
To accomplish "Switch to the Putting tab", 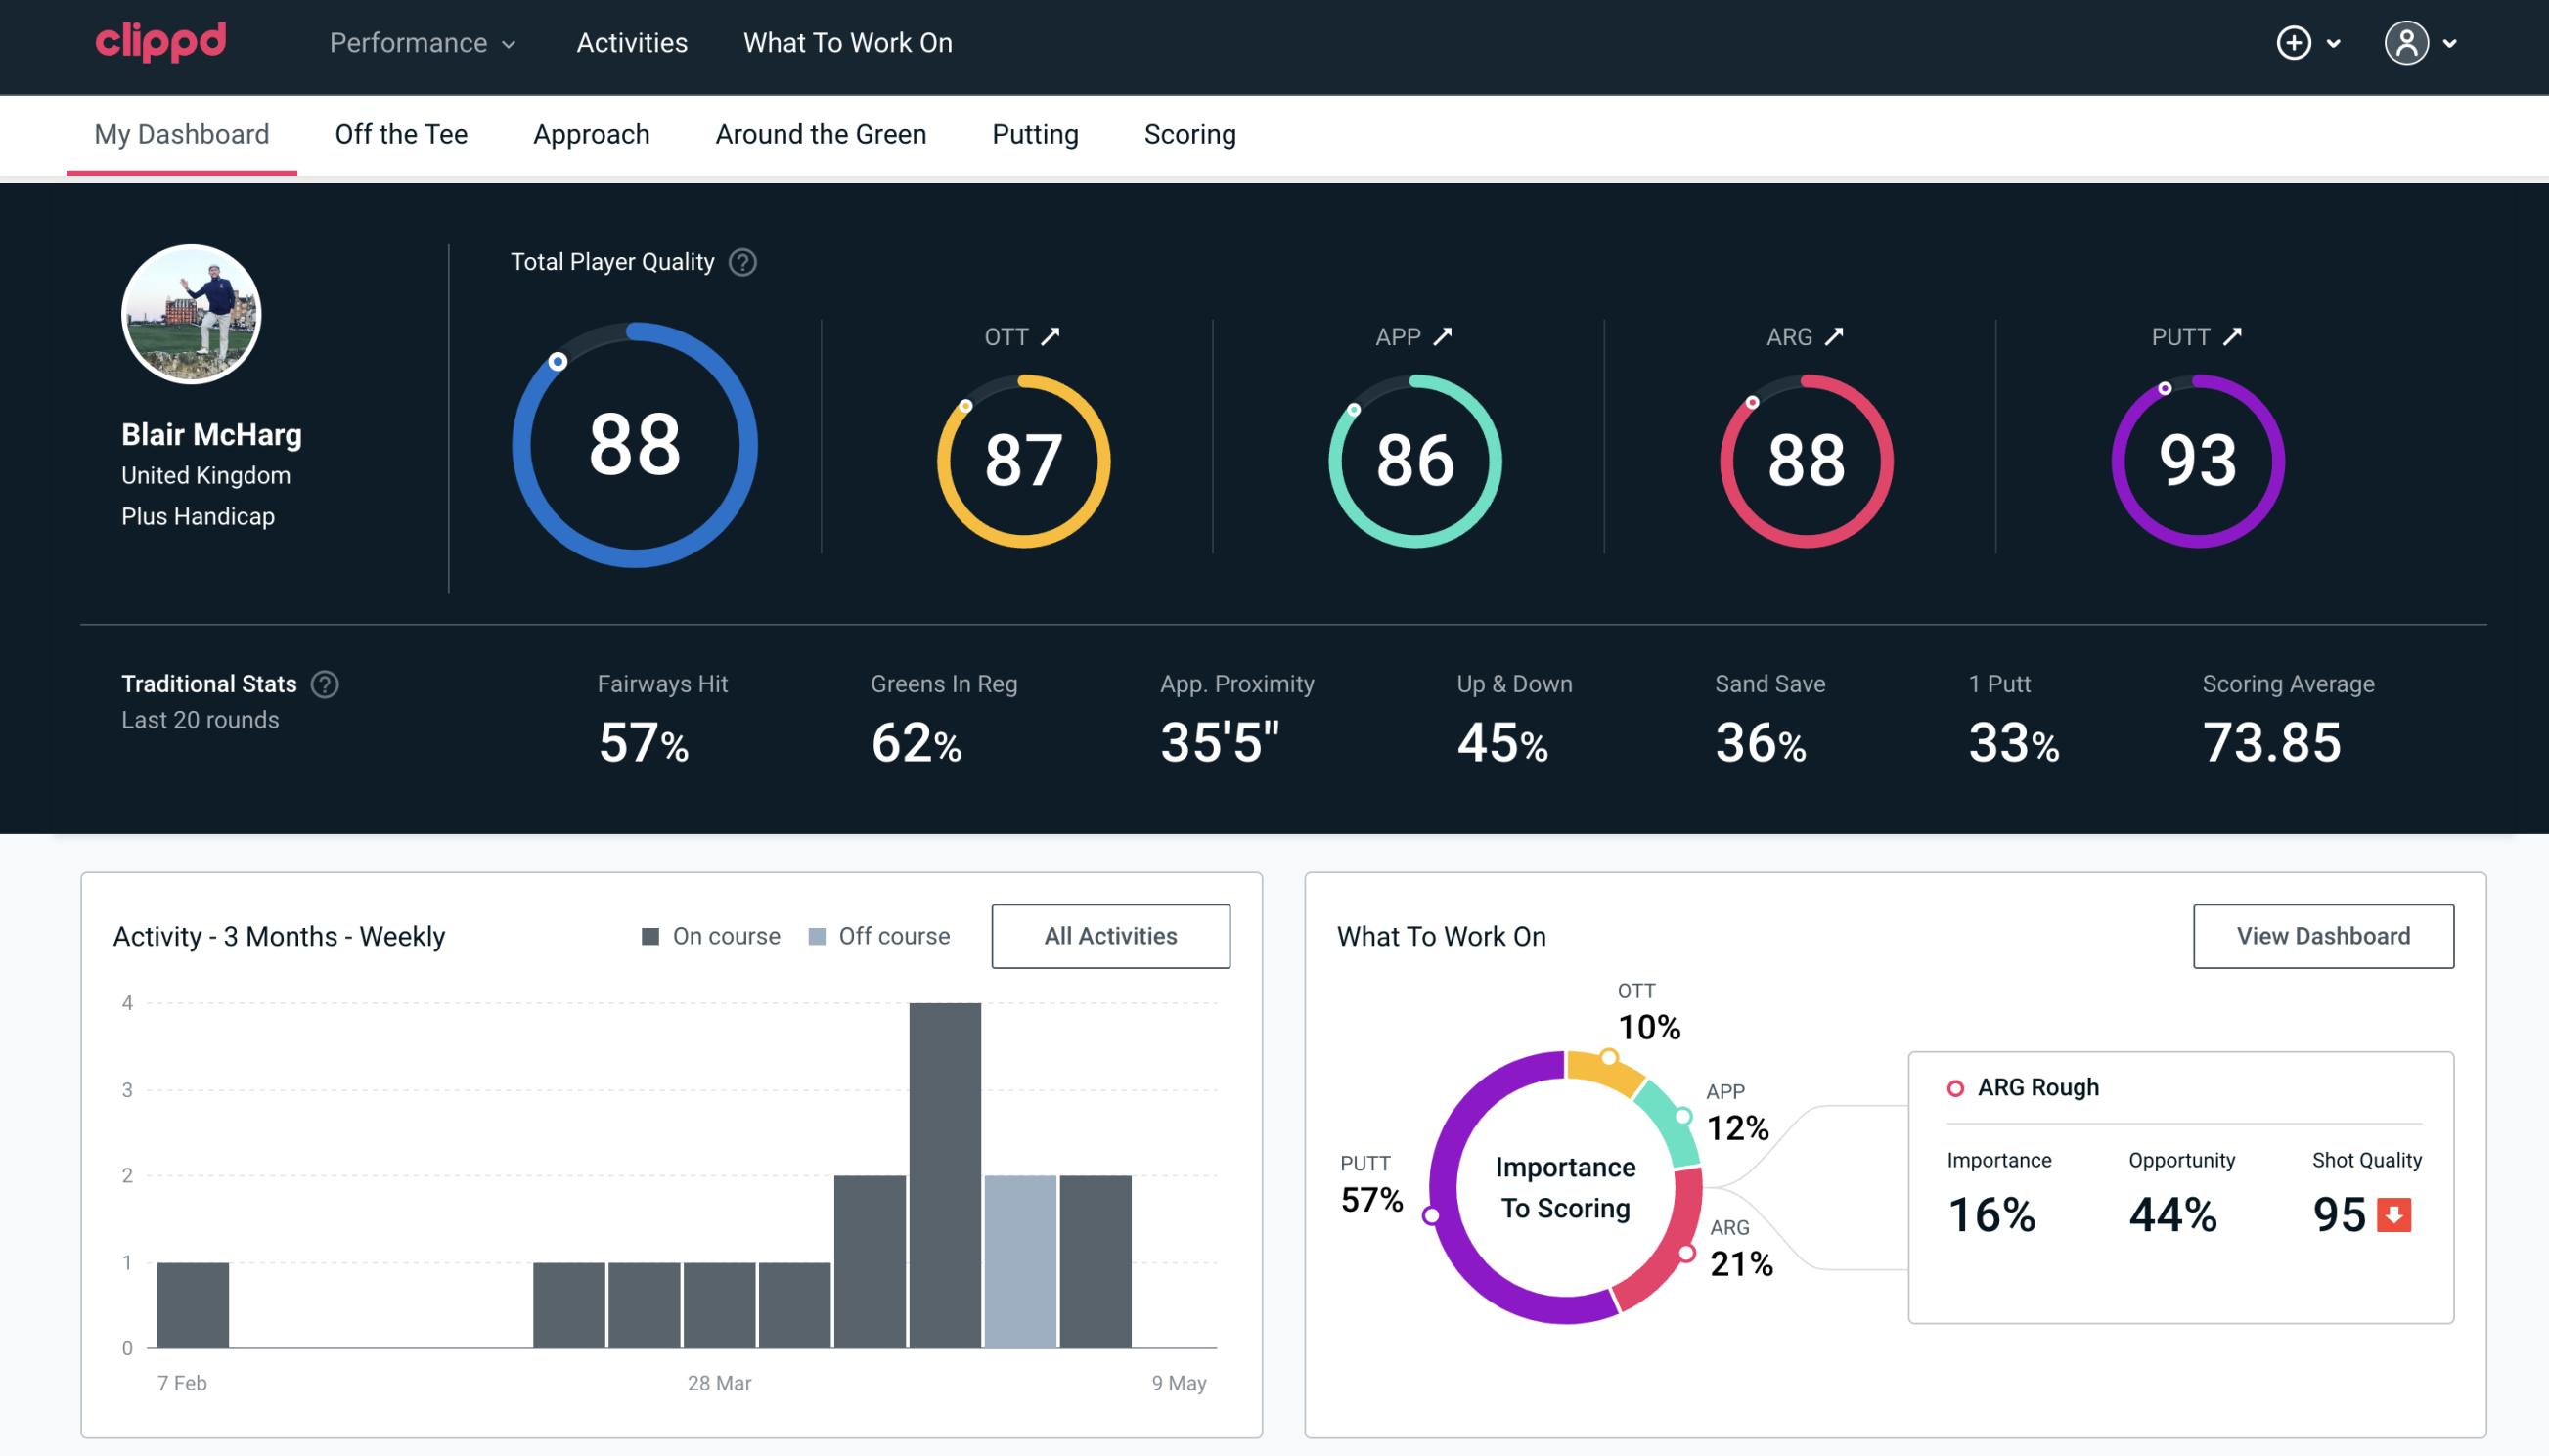I will click(x=1035, y=133).
